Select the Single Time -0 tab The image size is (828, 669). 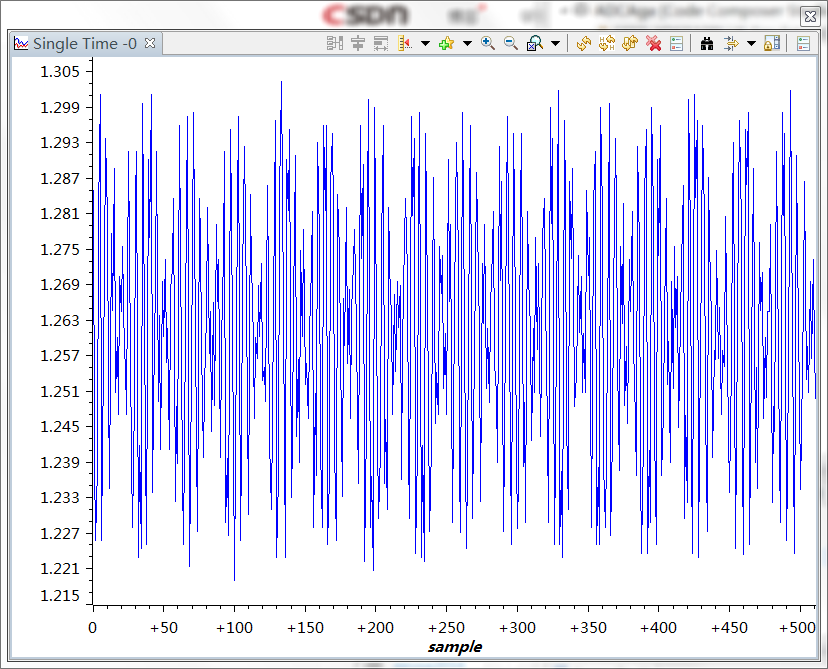(x=84, y=43)
